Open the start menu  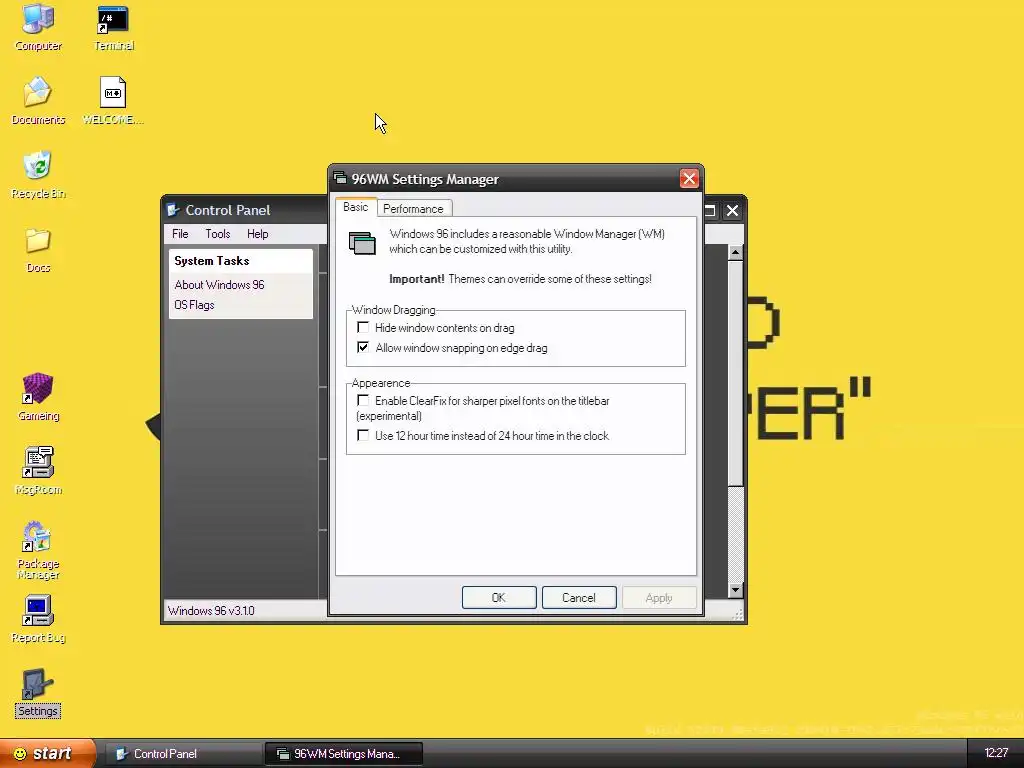[47, 754]
